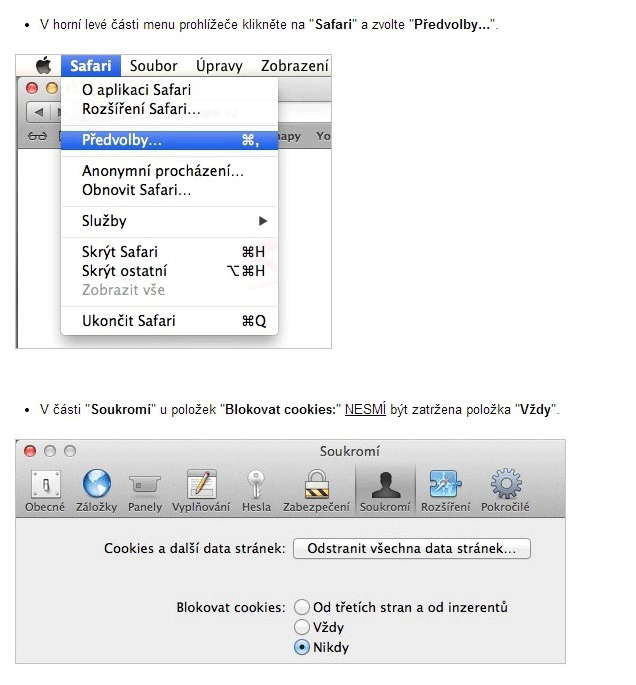The image size is (636, 685).
Task: Select the Soukromí silhouette pane
Action: click(x=385, y=491)
